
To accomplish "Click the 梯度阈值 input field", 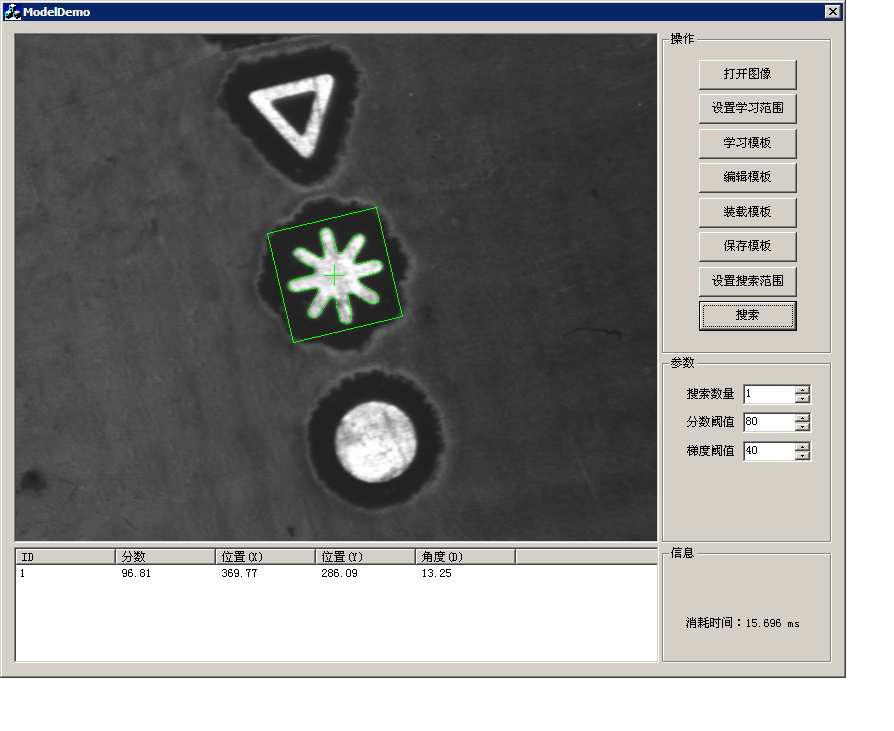I will coord(769,450).
